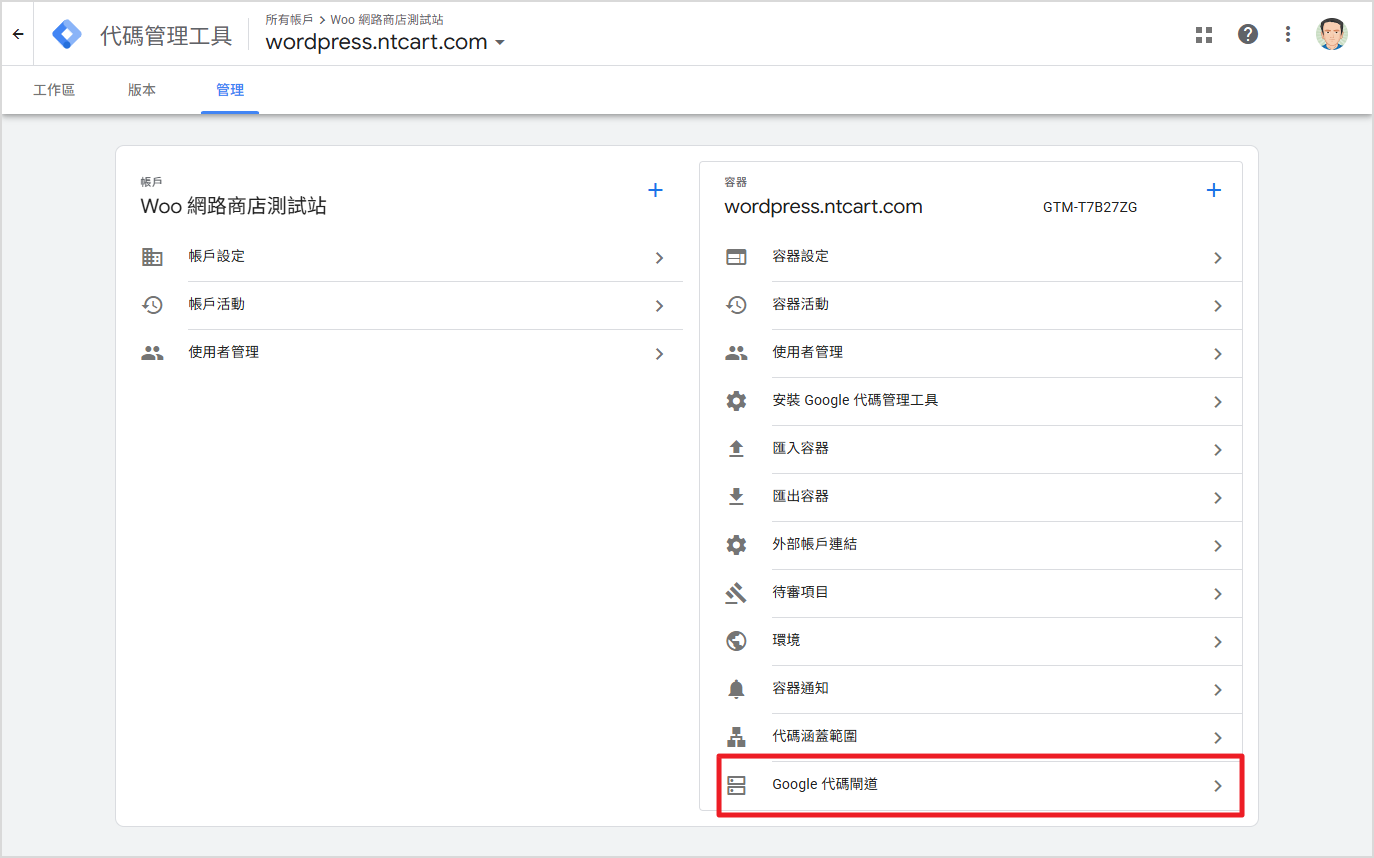Open the help question mark icon
This screenshot has width=1374, height=858.
(x=1248, y=34)
